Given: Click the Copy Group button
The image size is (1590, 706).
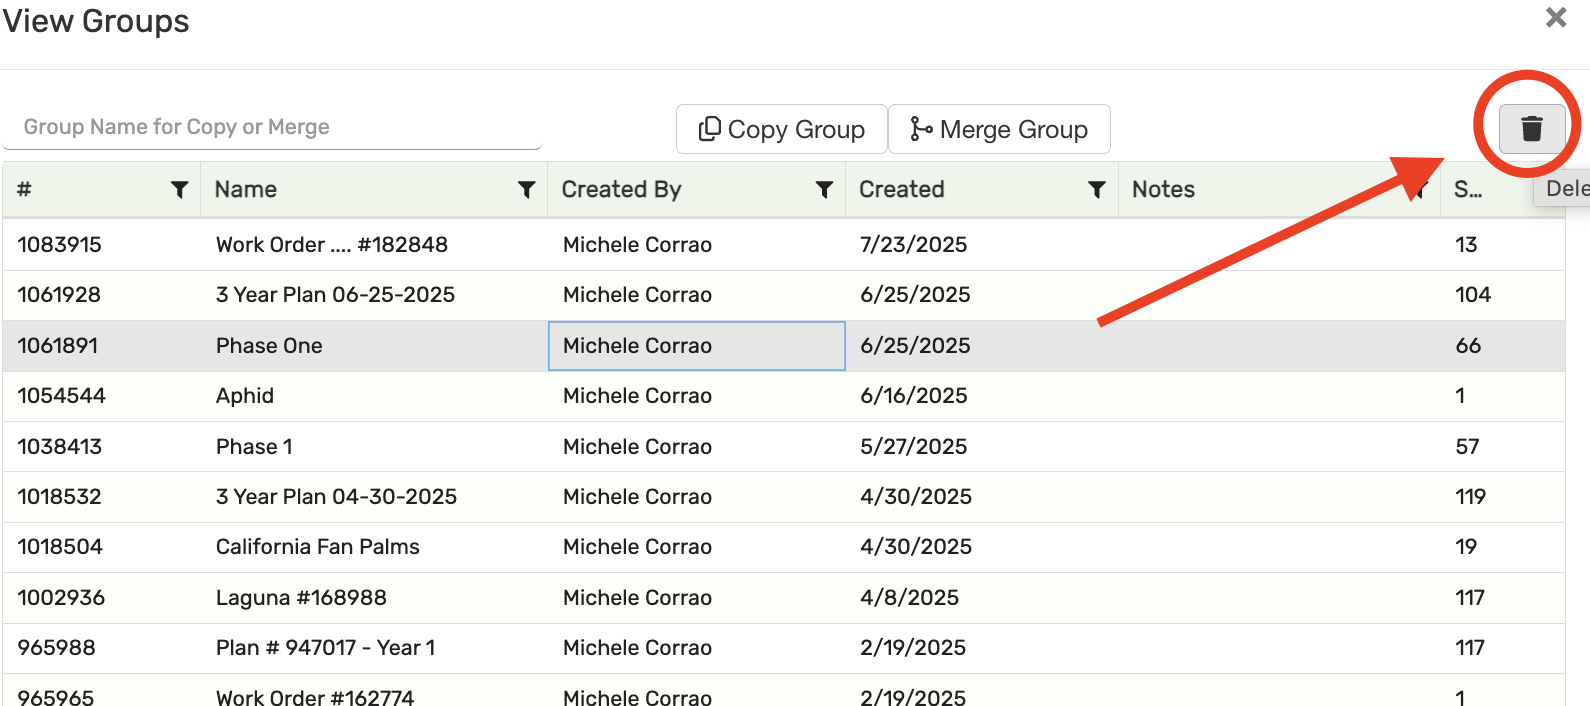Looking at the screenshot, I should click(x=781, y=130).
